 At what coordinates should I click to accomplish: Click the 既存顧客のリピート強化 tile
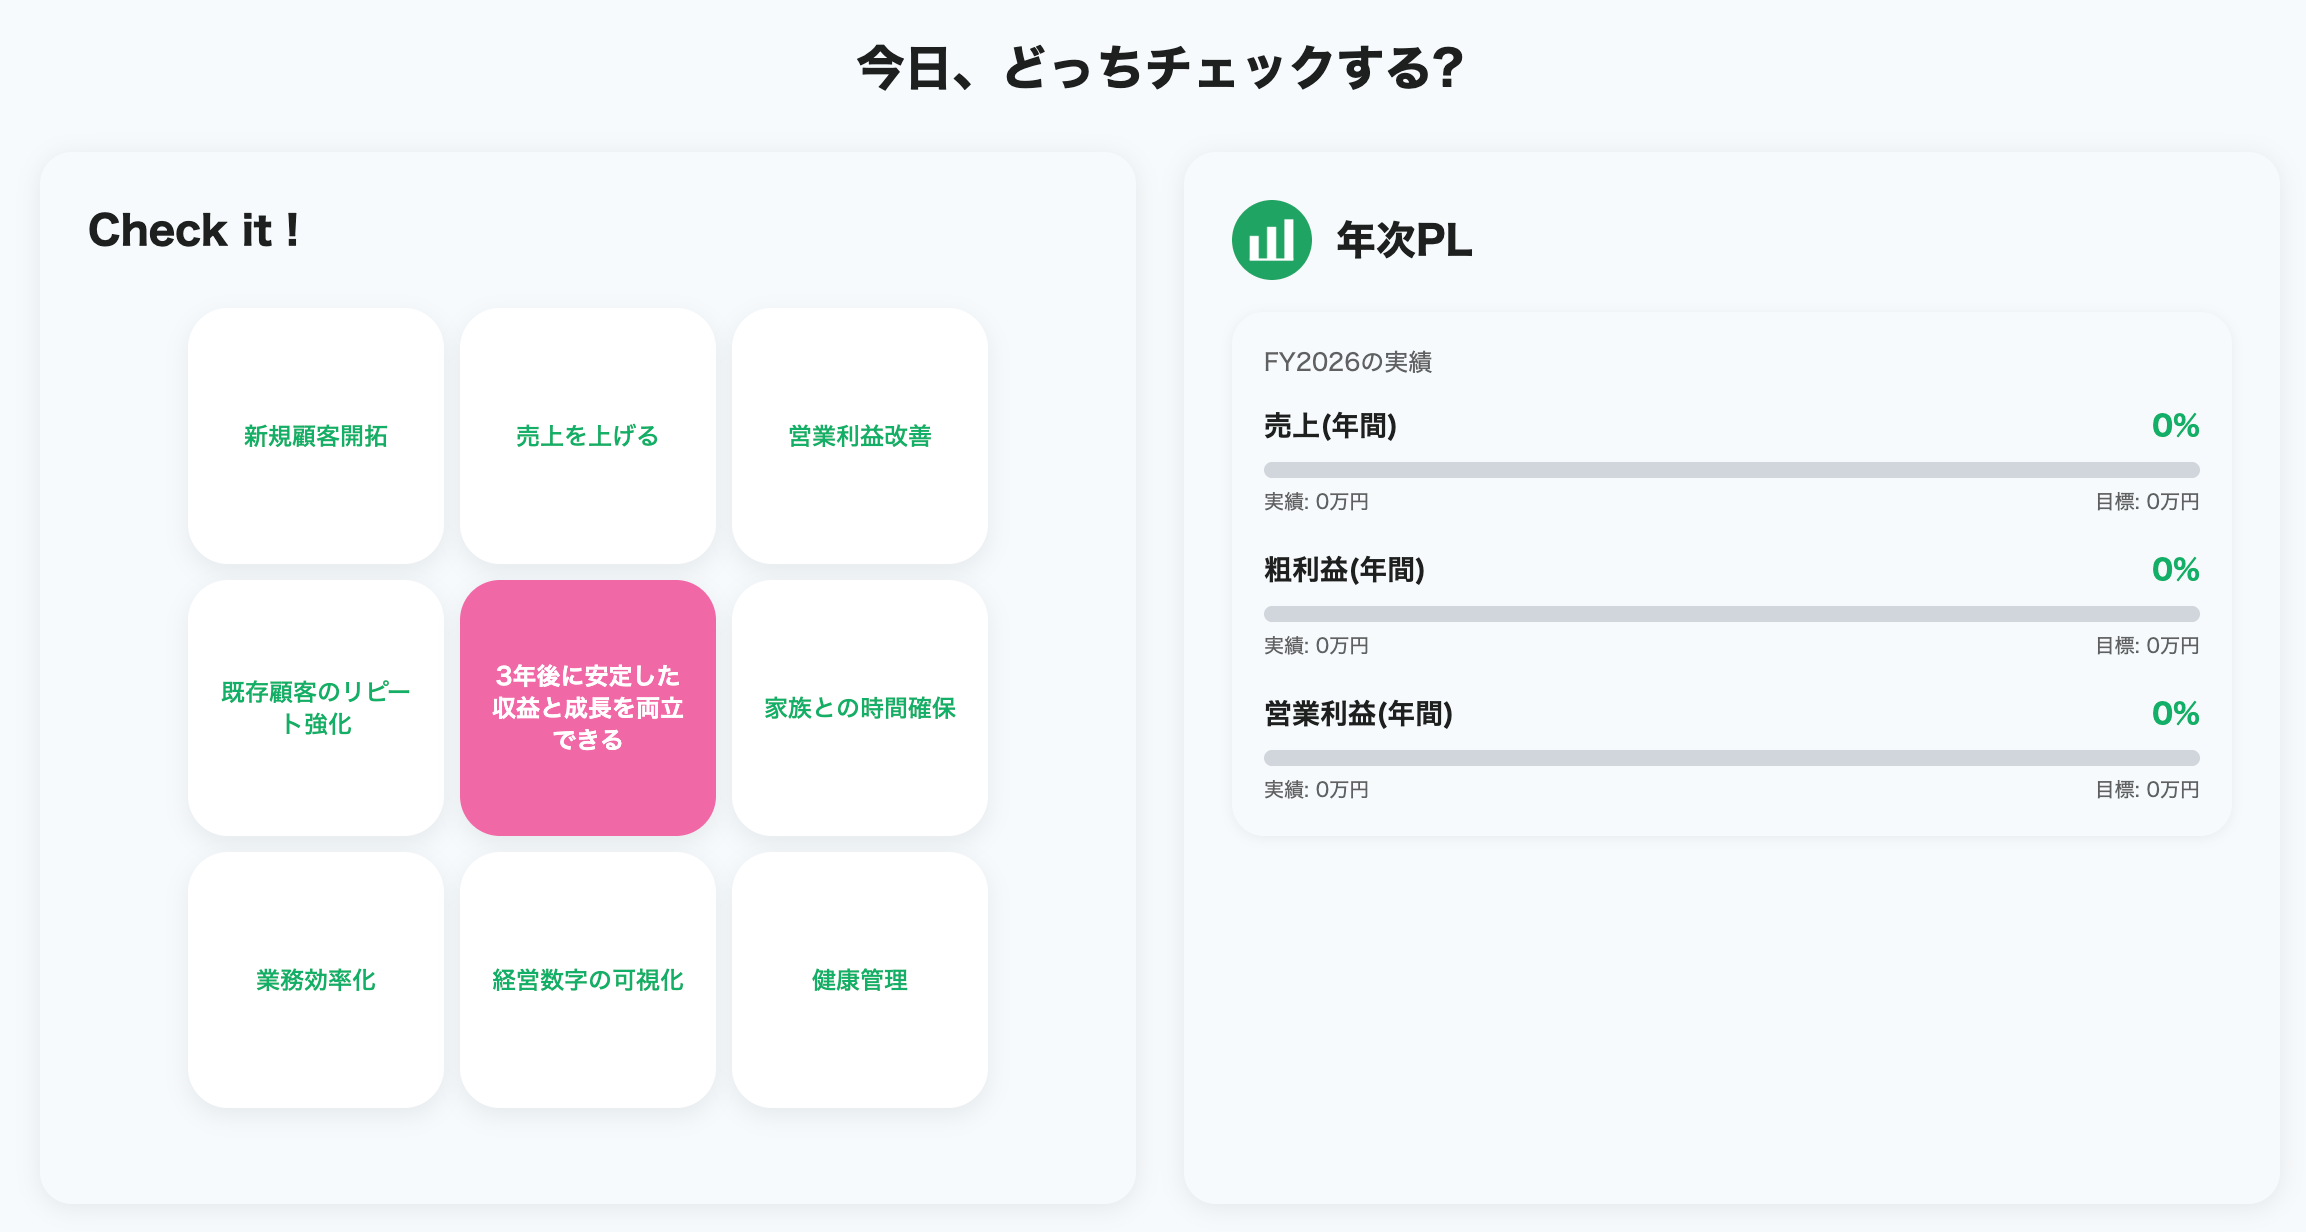tap(316, 708)
